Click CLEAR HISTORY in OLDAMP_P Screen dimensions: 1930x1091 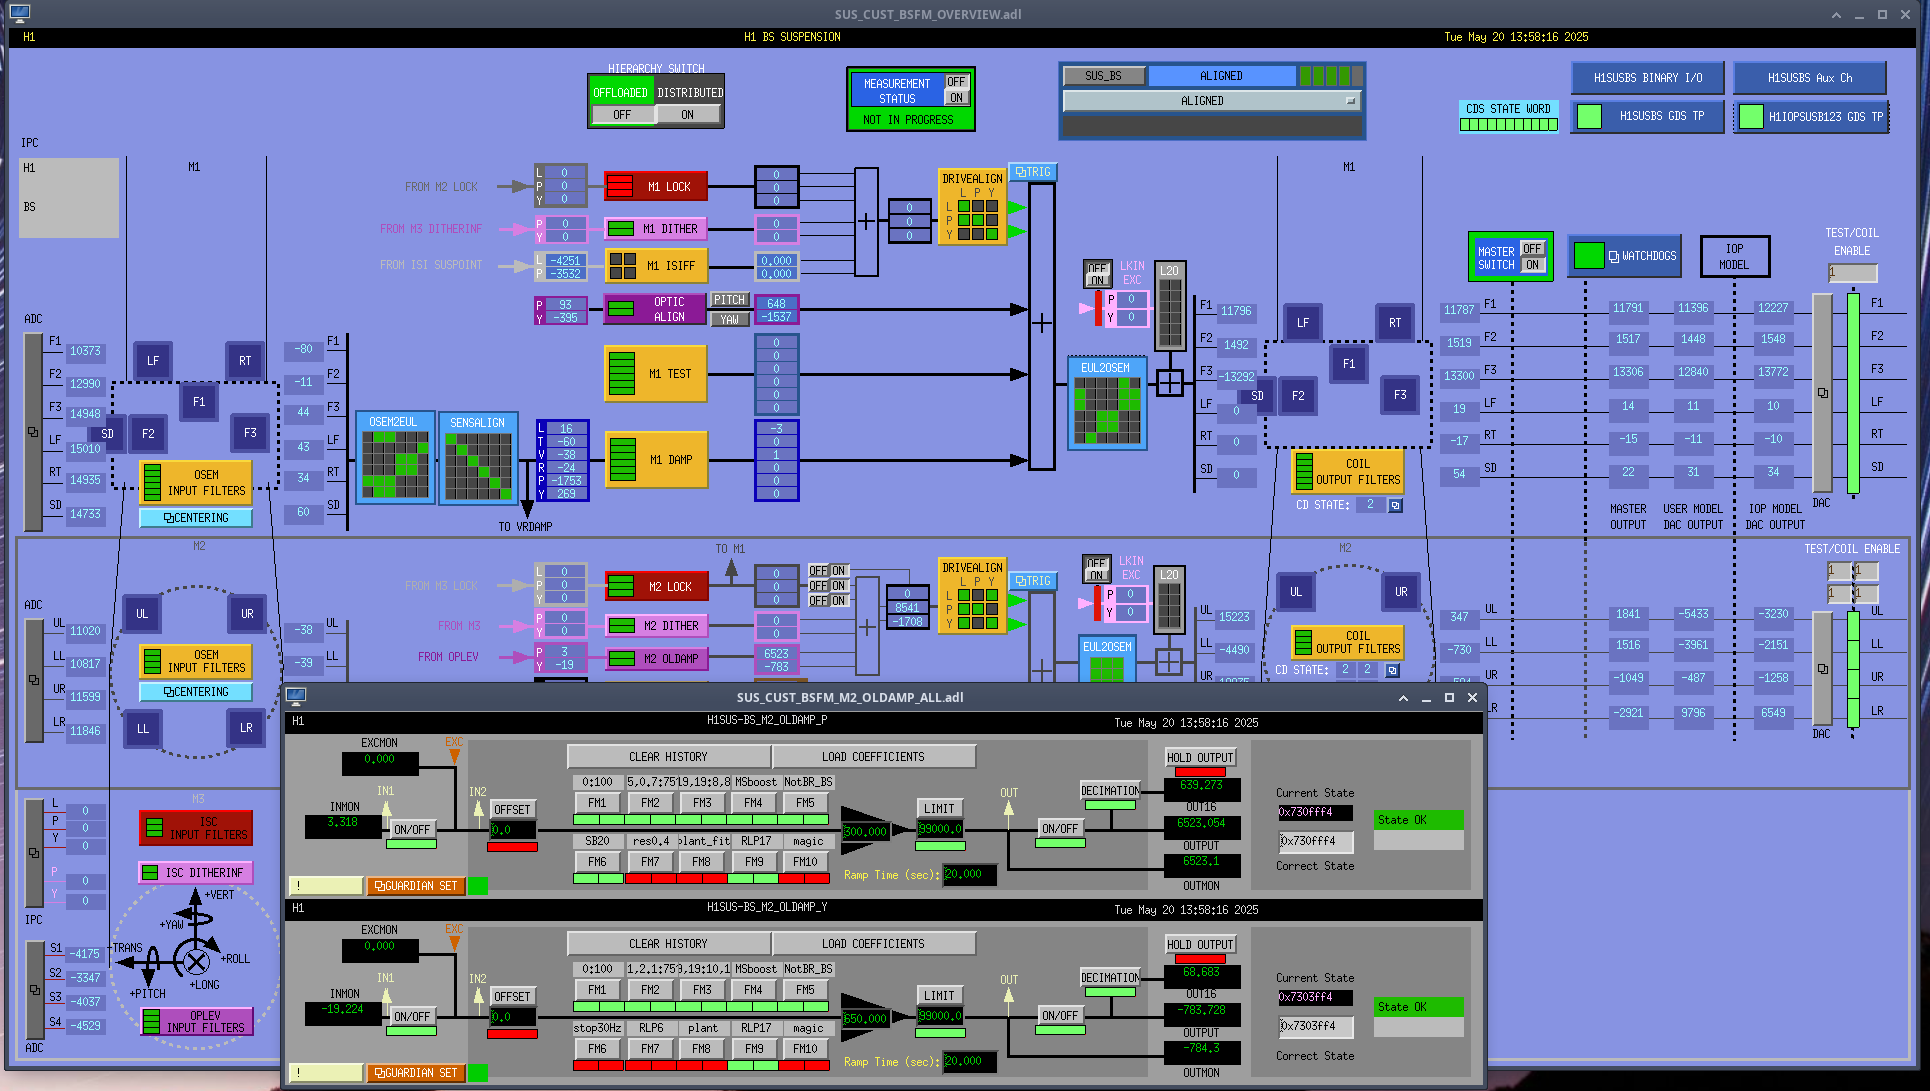tap(668, 757)
